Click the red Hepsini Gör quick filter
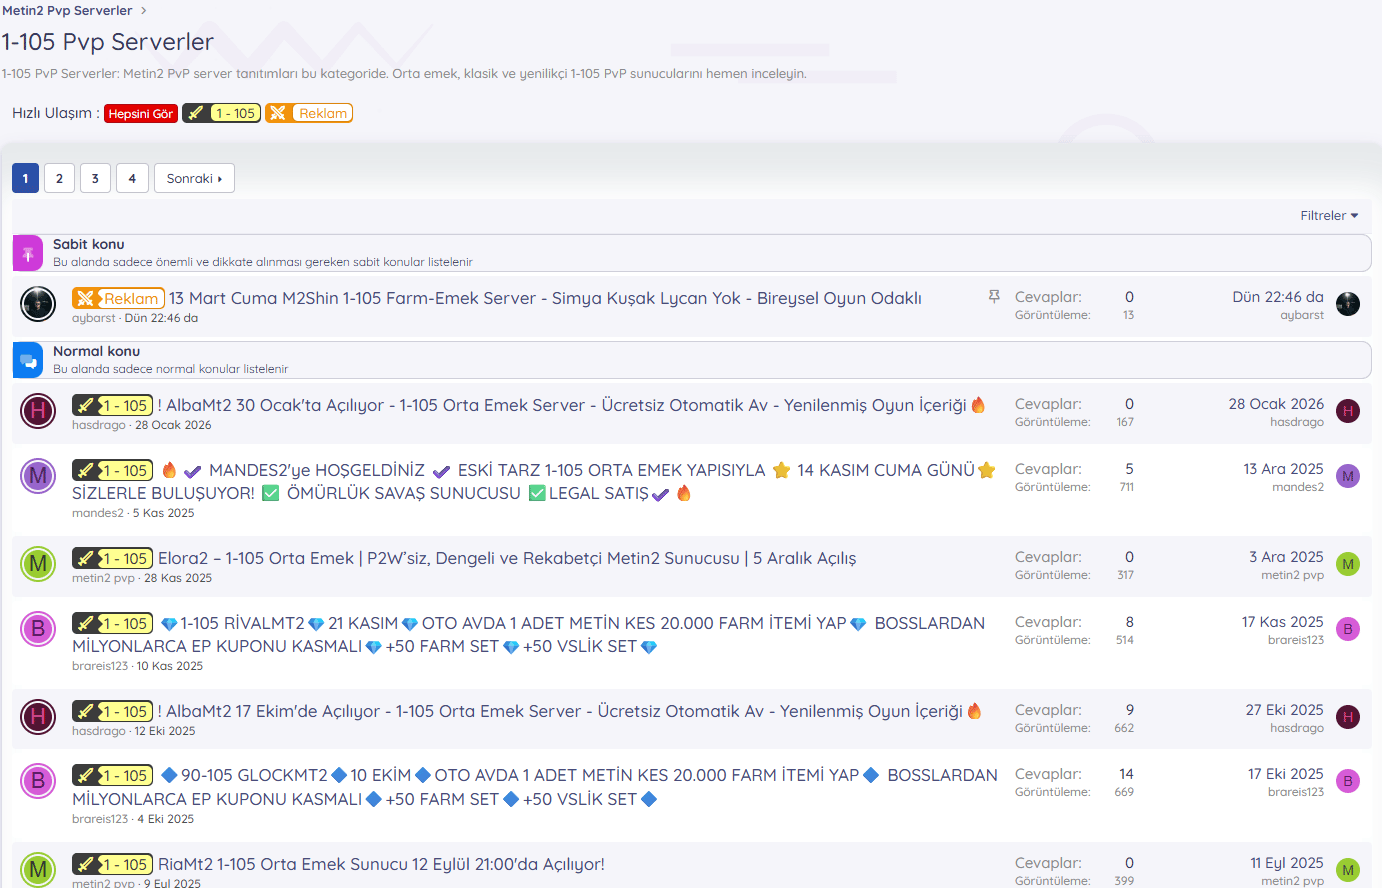 (141, 114)
